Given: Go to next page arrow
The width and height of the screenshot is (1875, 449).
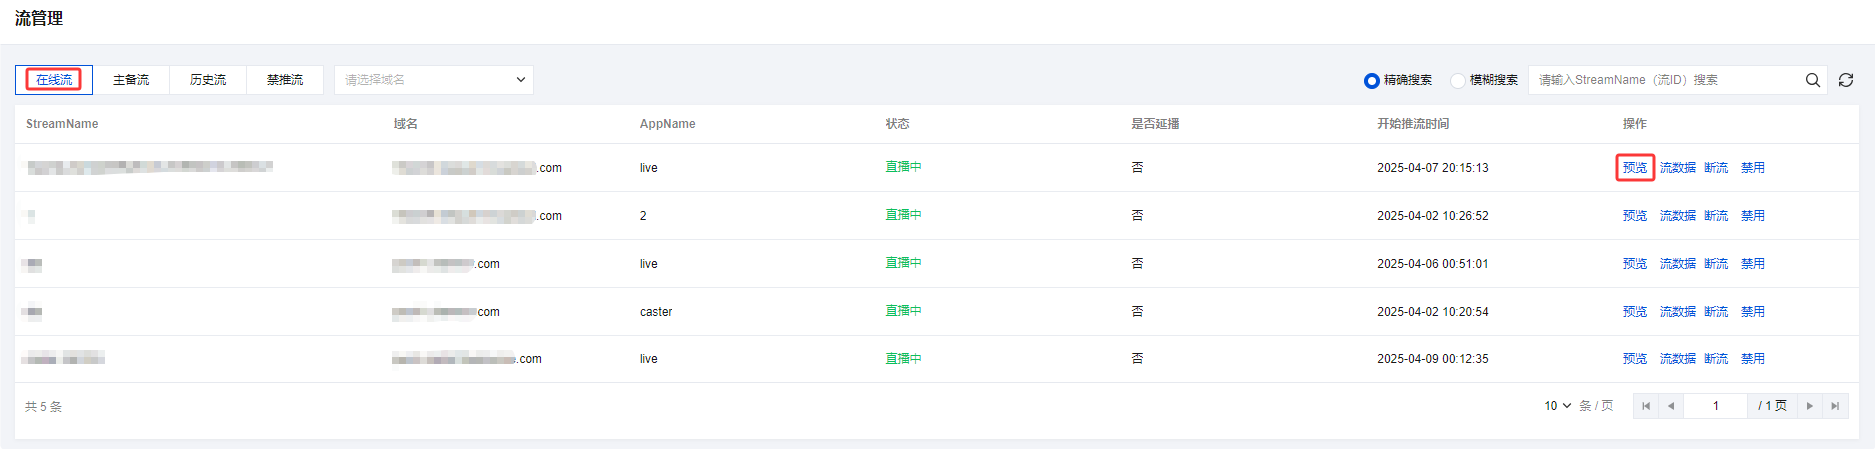Looking at the screenshot, I should coord(1810,406).
